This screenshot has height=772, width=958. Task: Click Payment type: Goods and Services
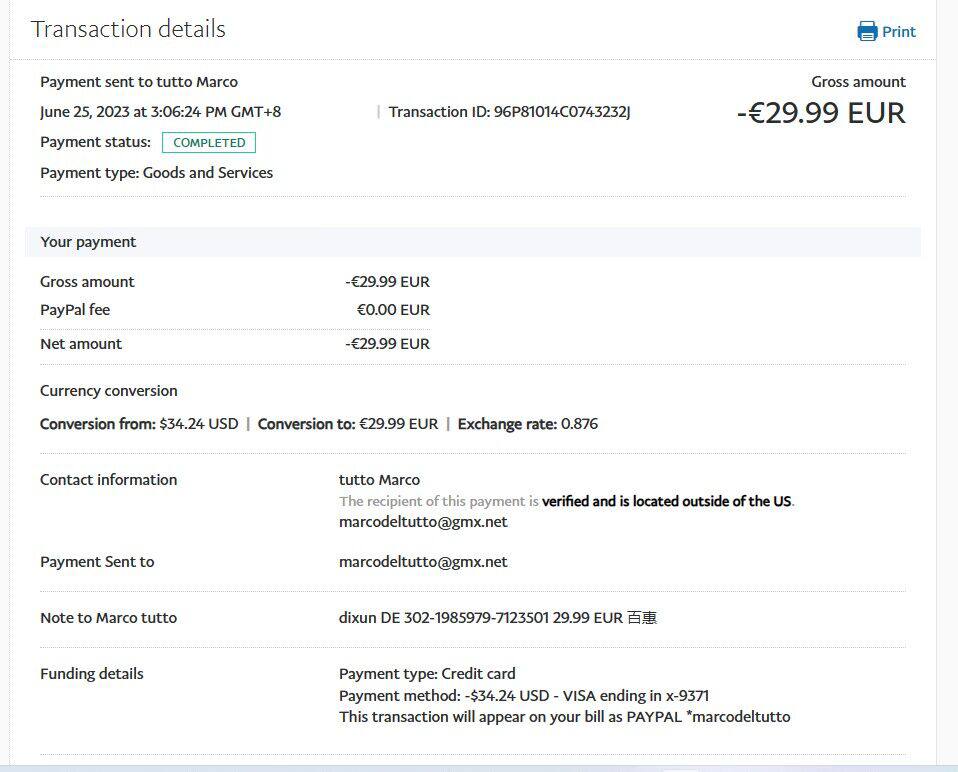click(156, 173)
